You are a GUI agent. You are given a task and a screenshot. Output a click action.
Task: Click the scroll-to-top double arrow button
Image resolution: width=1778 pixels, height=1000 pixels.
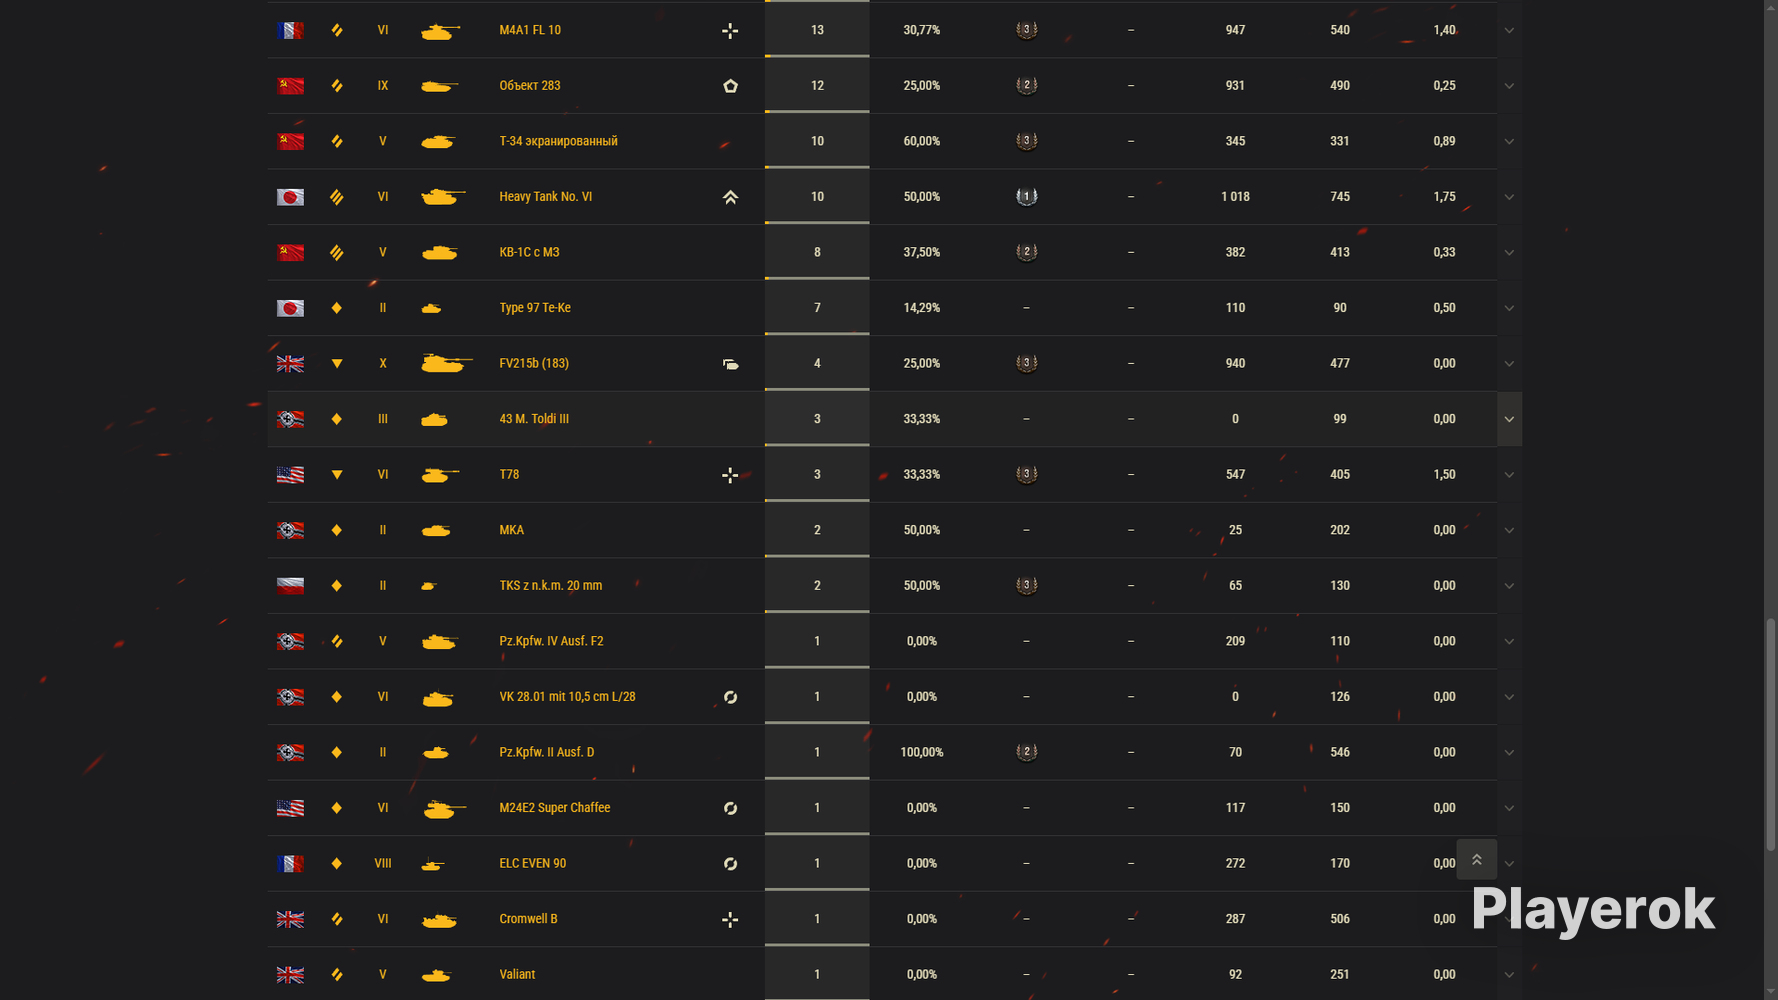pos(1476,859)
